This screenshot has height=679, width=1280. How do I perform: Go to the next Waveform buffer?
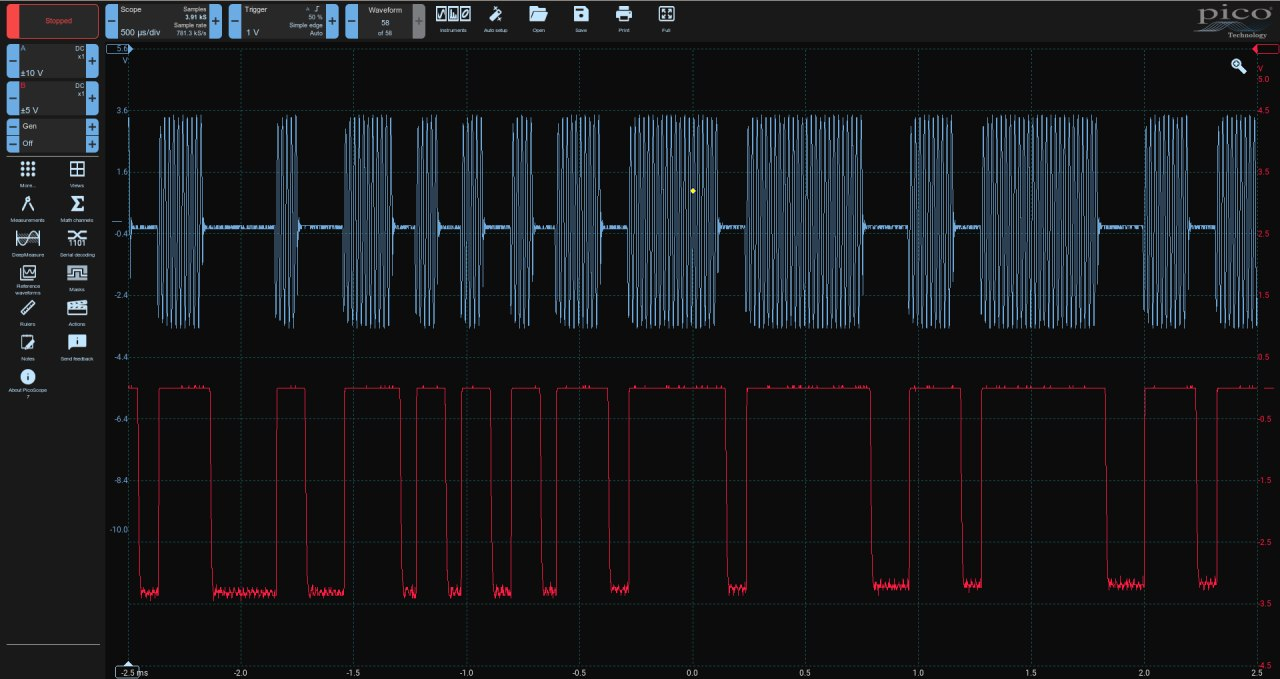419,21
